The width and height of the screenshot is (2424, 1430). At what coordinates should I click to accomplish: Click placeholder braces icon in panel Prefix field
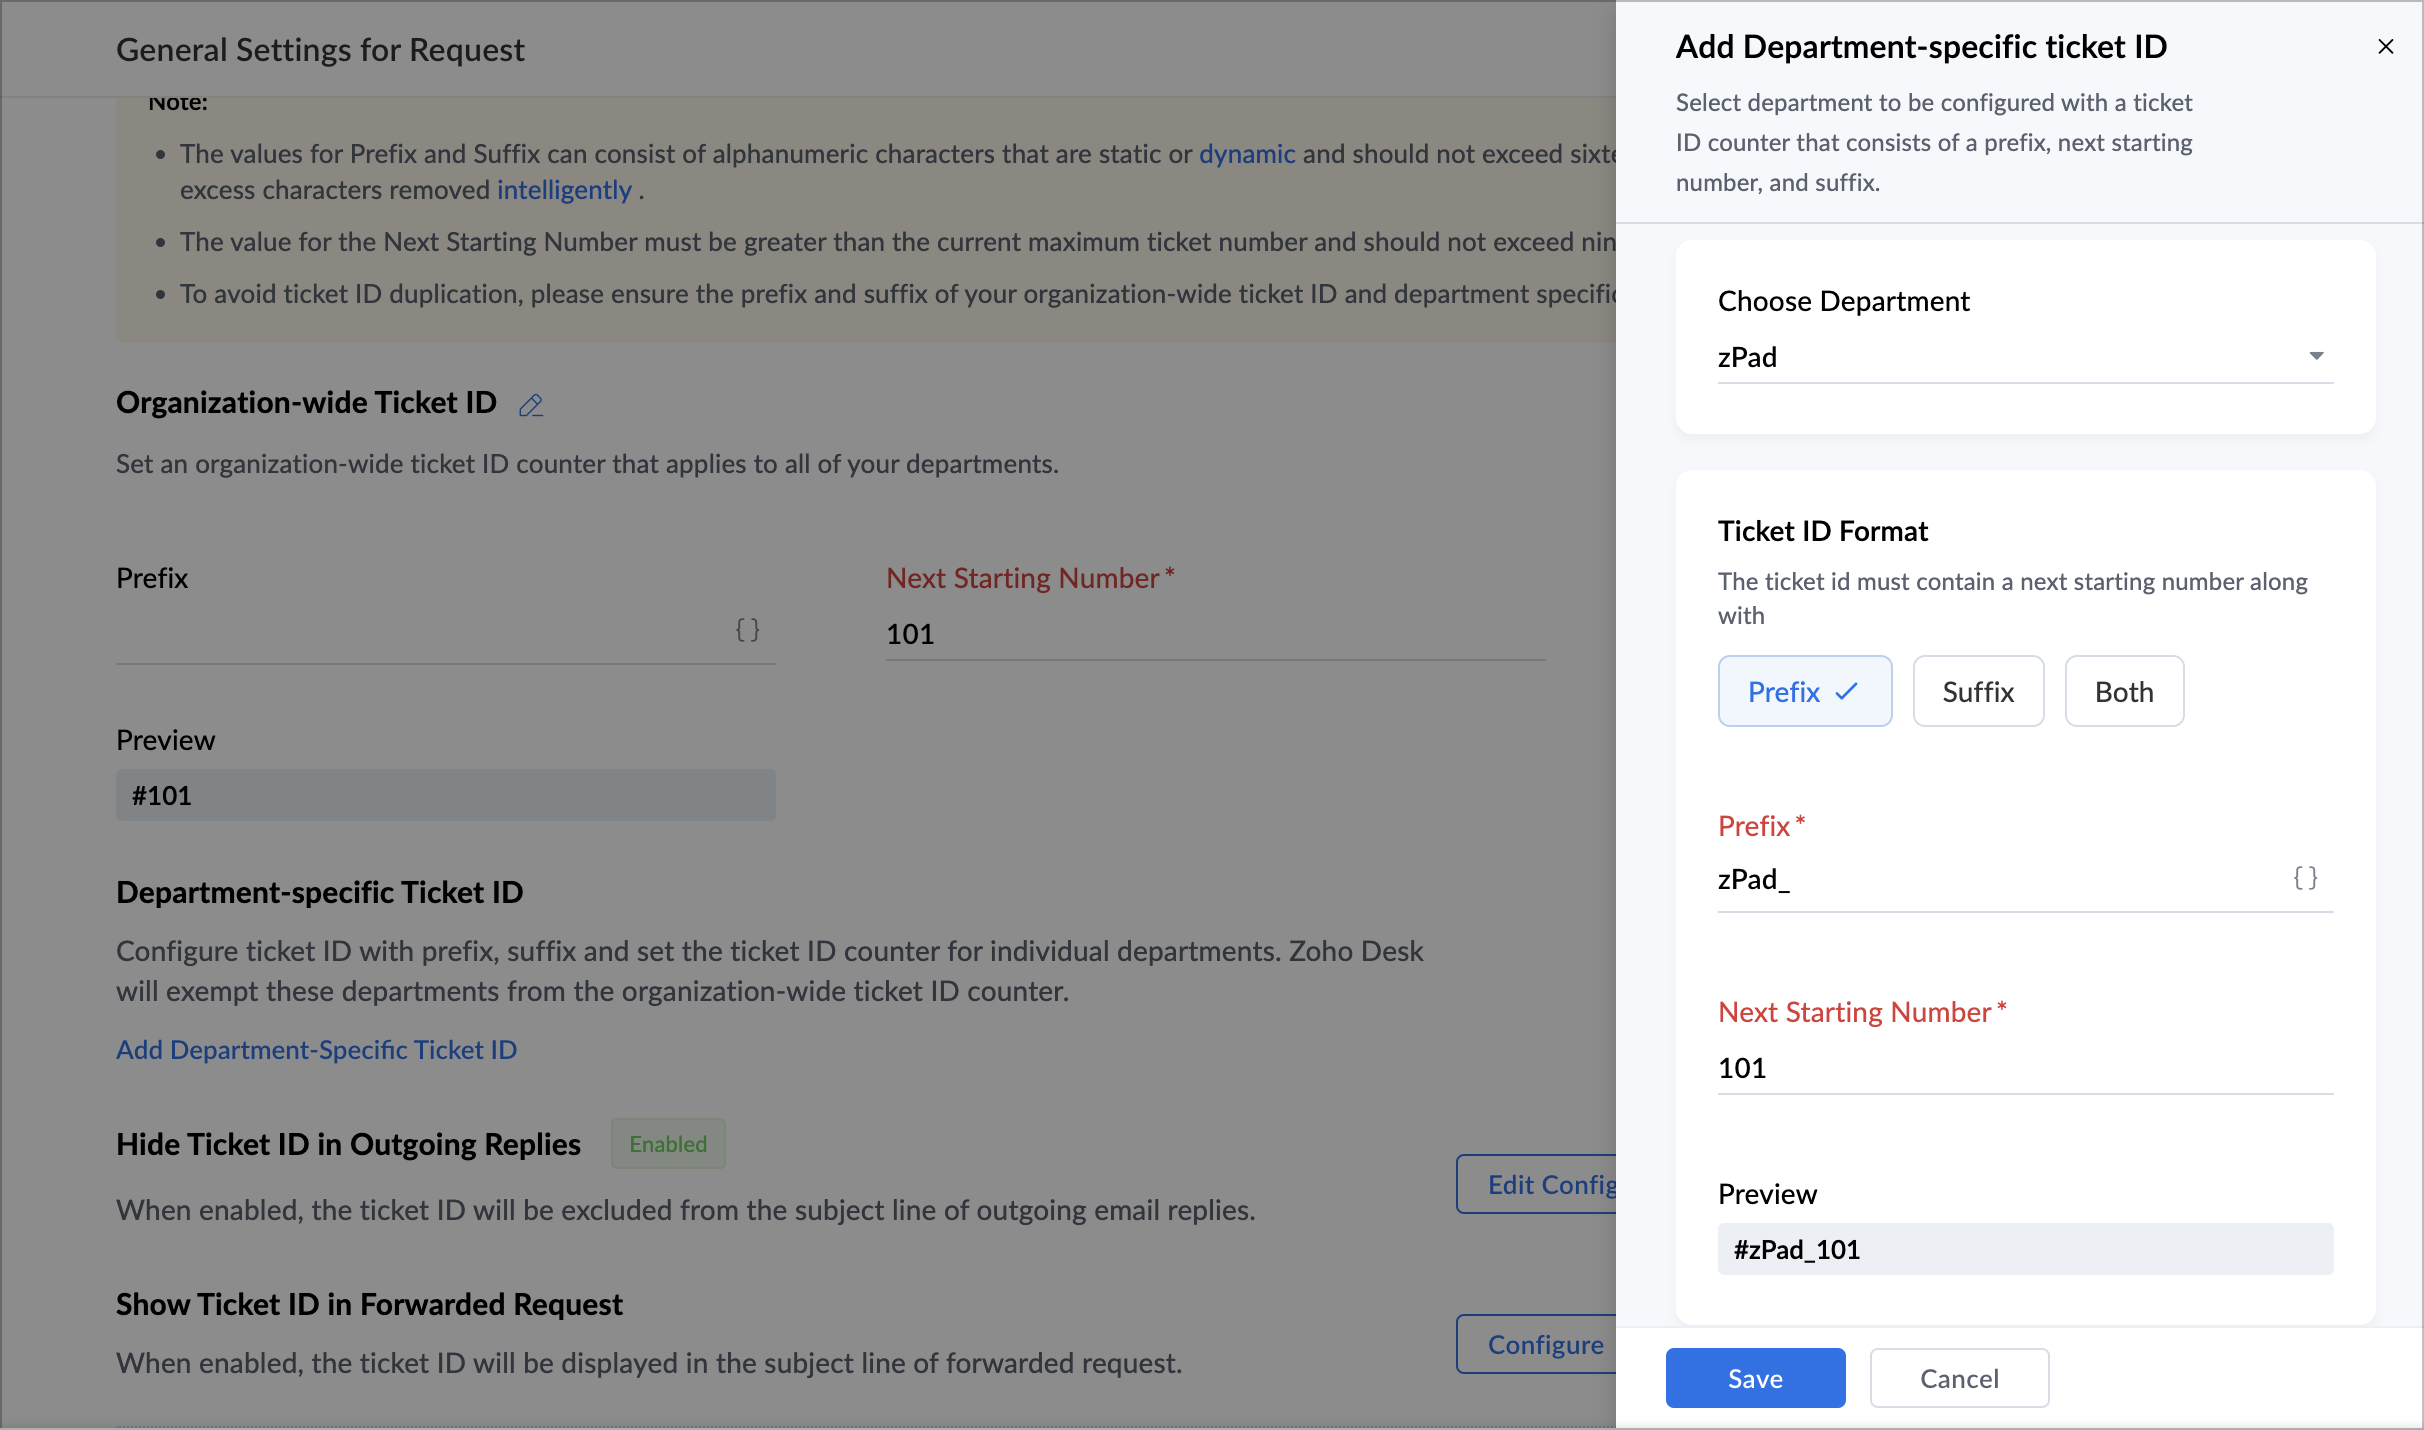coord(2305,878)
